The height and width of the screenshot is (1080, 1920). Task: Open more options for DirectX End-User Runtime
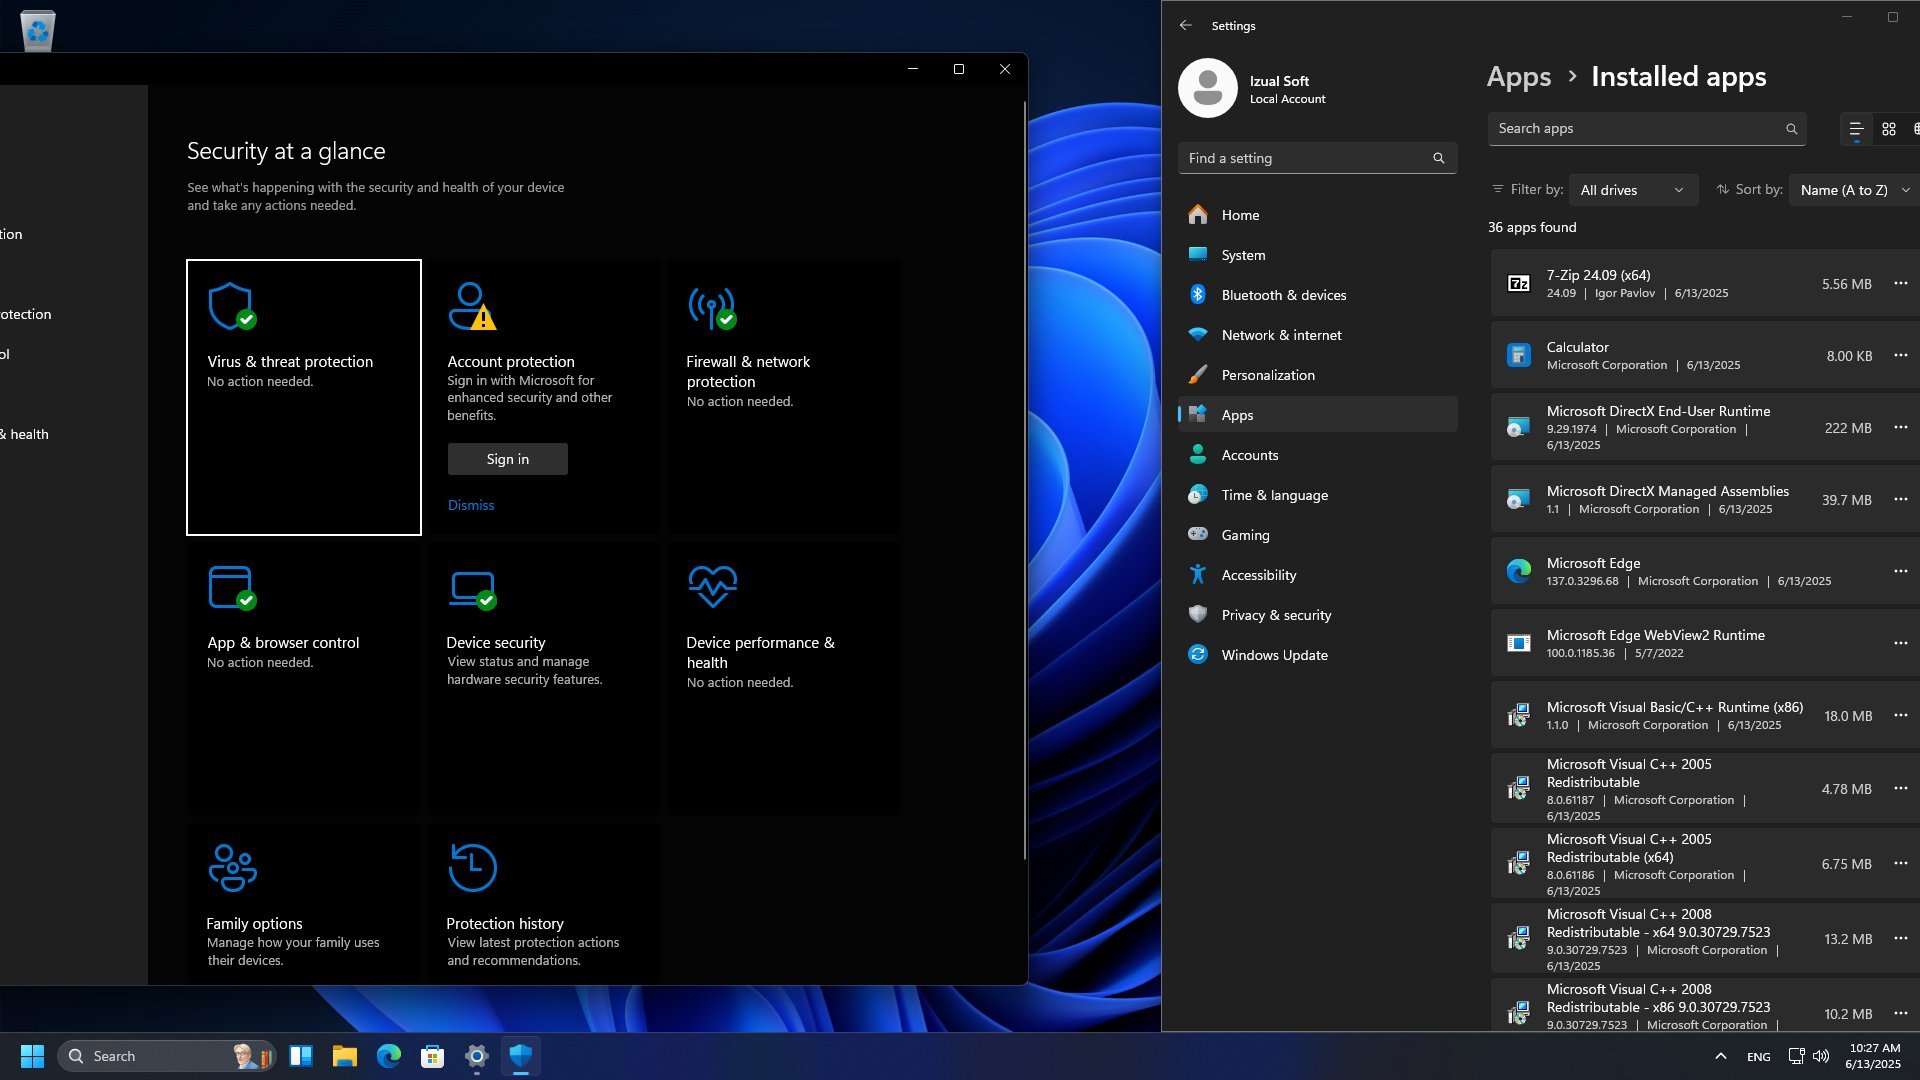[x=1901, y=428]
